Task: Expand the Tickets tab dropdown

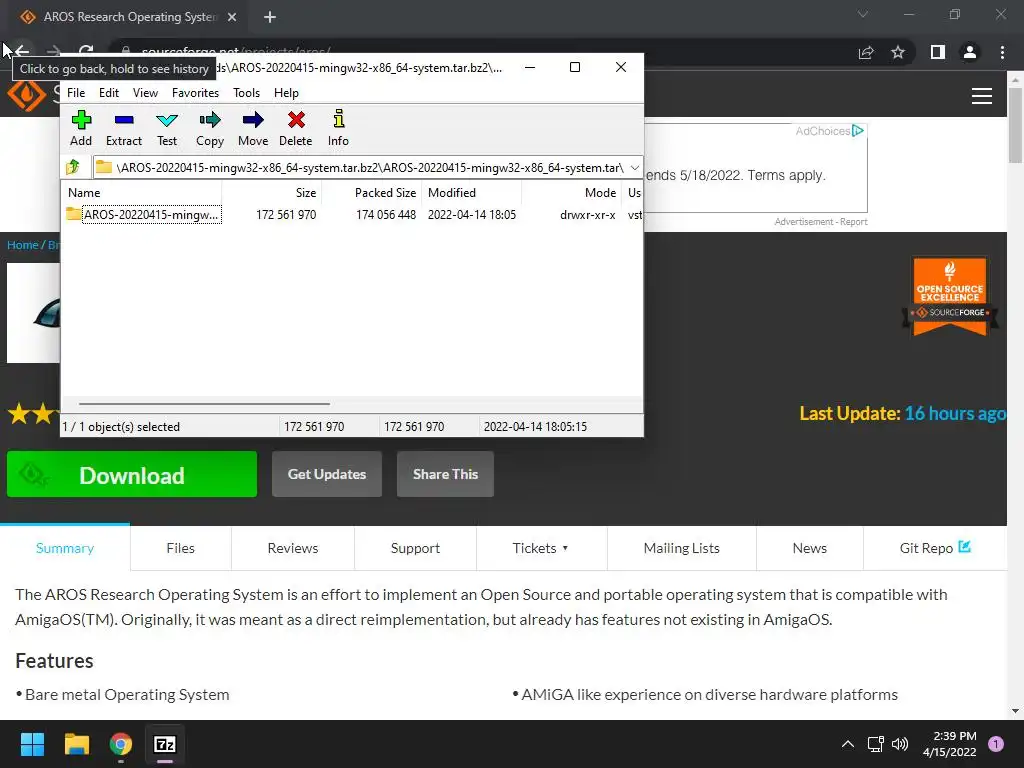Action: [x=541, y=548]
